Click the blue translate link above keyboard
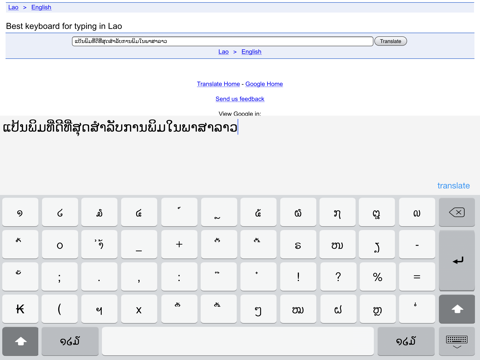This screenshot has height=360, width=480. point(453,186)
